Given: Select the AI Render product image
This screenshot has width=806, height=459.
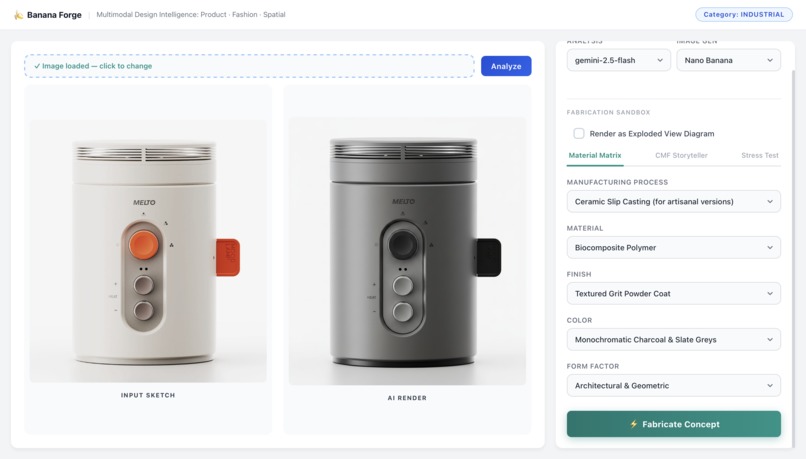Looking at the screenshot, I should 407,251.
